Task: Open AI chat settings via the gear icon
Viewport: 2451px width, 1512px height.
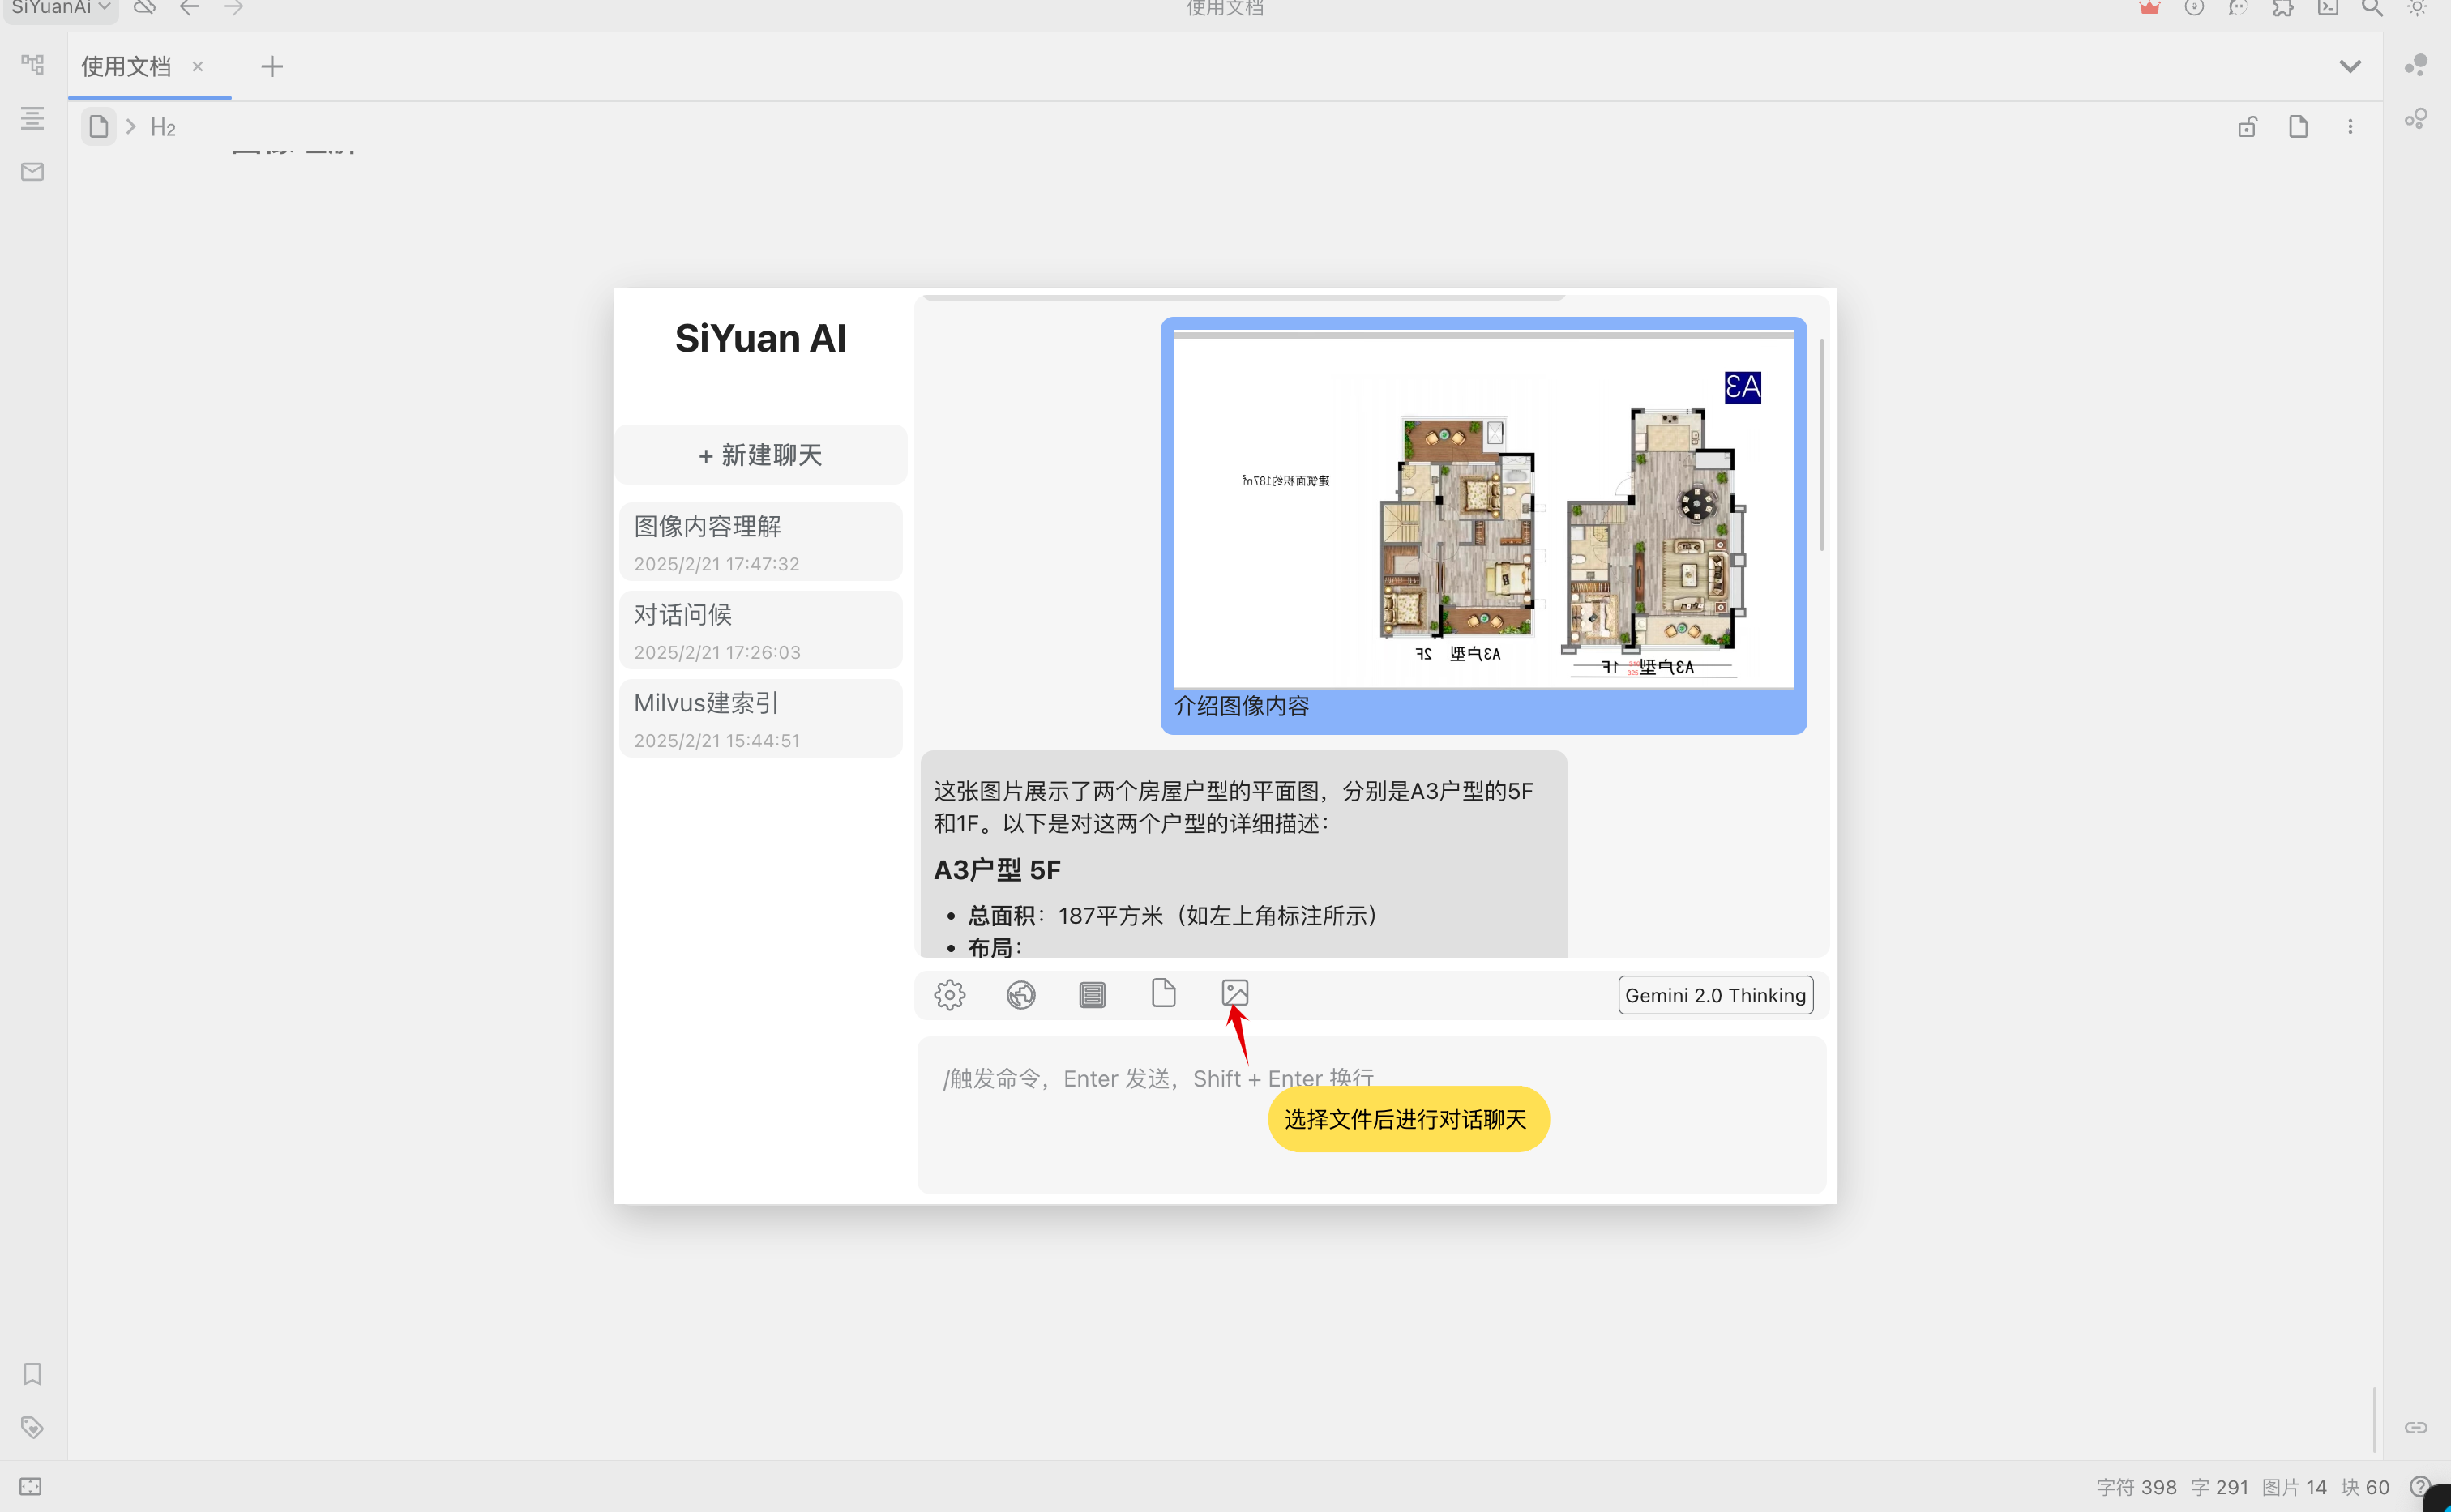Action: point(949,994)
